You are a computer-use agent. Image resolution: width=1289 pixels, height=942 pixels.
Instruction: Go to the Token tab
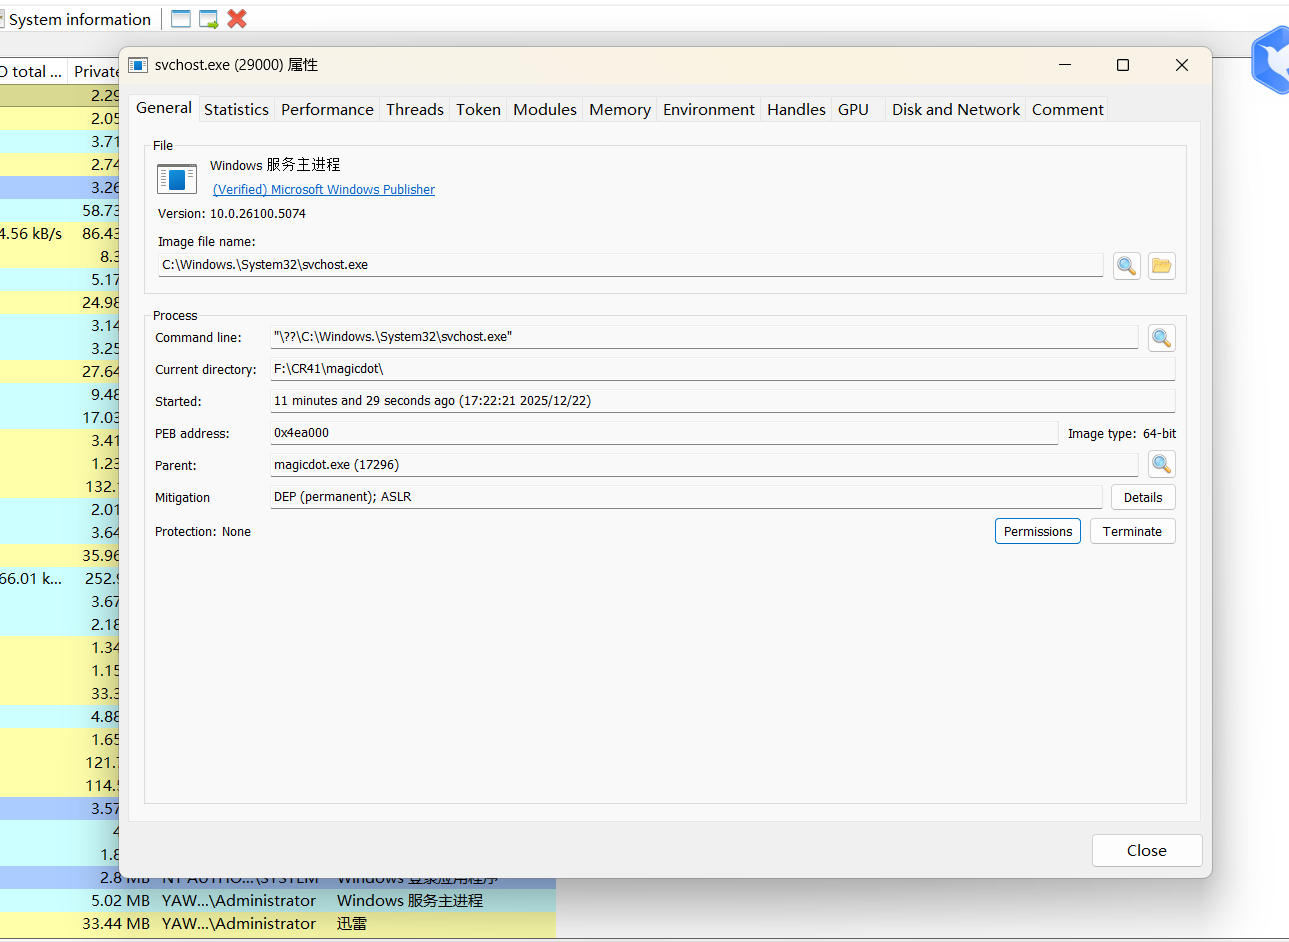point(478,110)
